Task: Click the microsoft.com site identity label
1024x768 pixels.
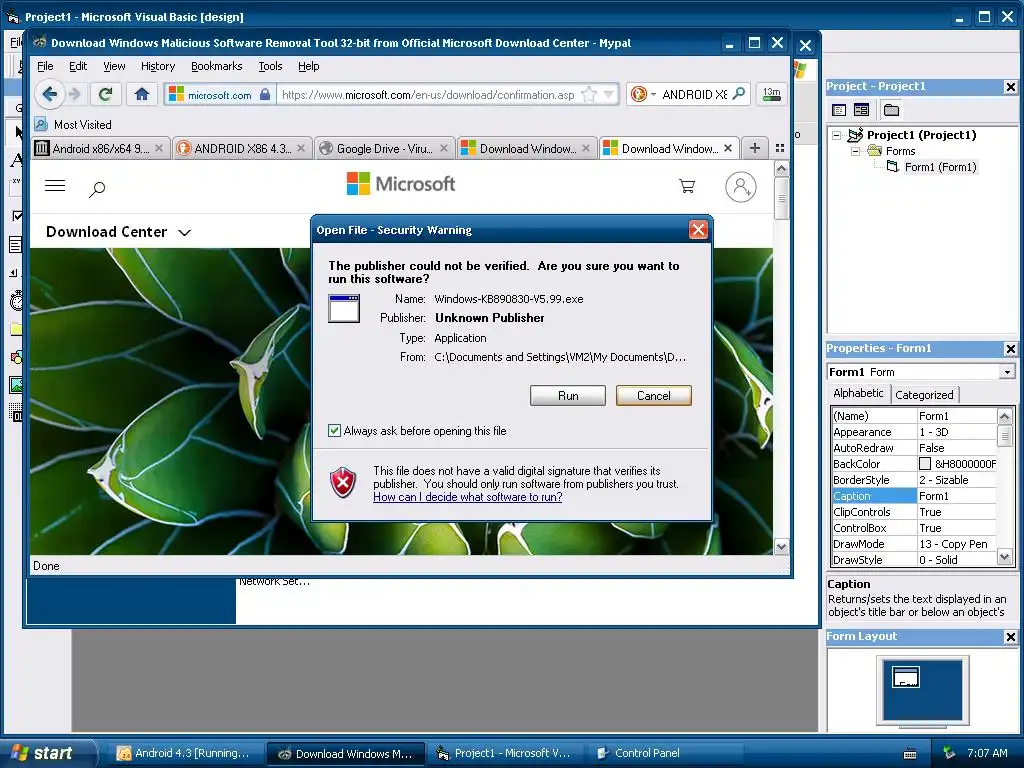Action: coord(219,95)
